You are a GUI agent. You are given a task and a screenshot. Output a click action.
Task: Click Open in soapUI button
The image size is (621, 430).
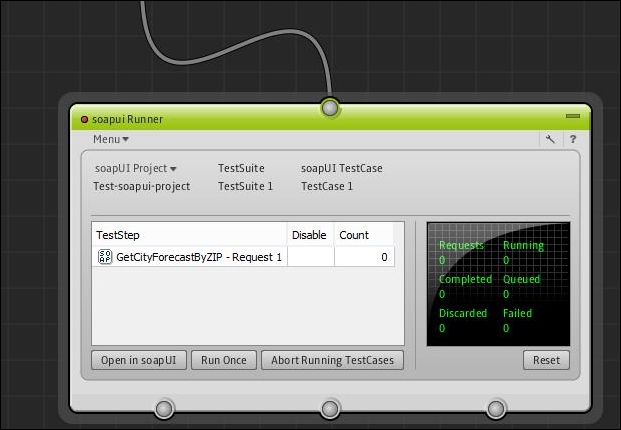139,360
